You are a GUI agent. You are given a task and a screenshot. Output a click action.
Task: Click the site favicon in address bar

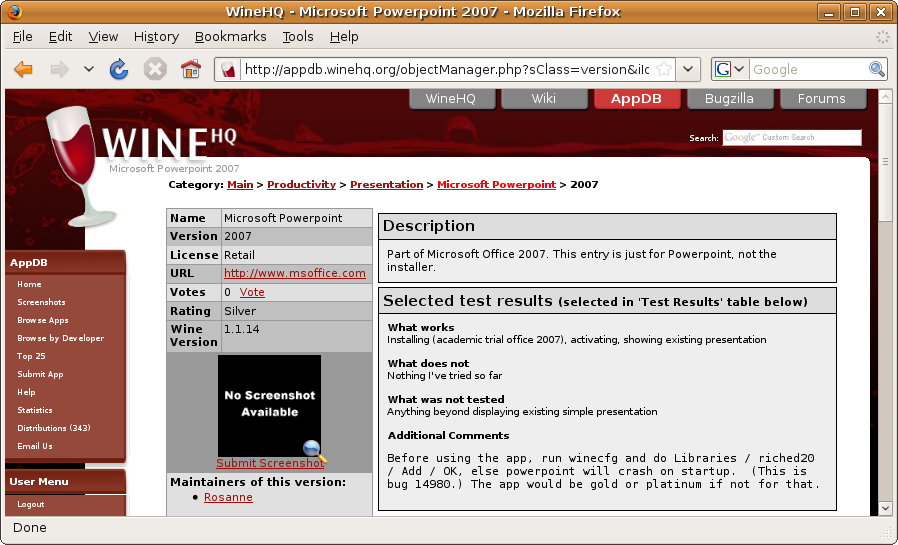click(x=229, y=70)
